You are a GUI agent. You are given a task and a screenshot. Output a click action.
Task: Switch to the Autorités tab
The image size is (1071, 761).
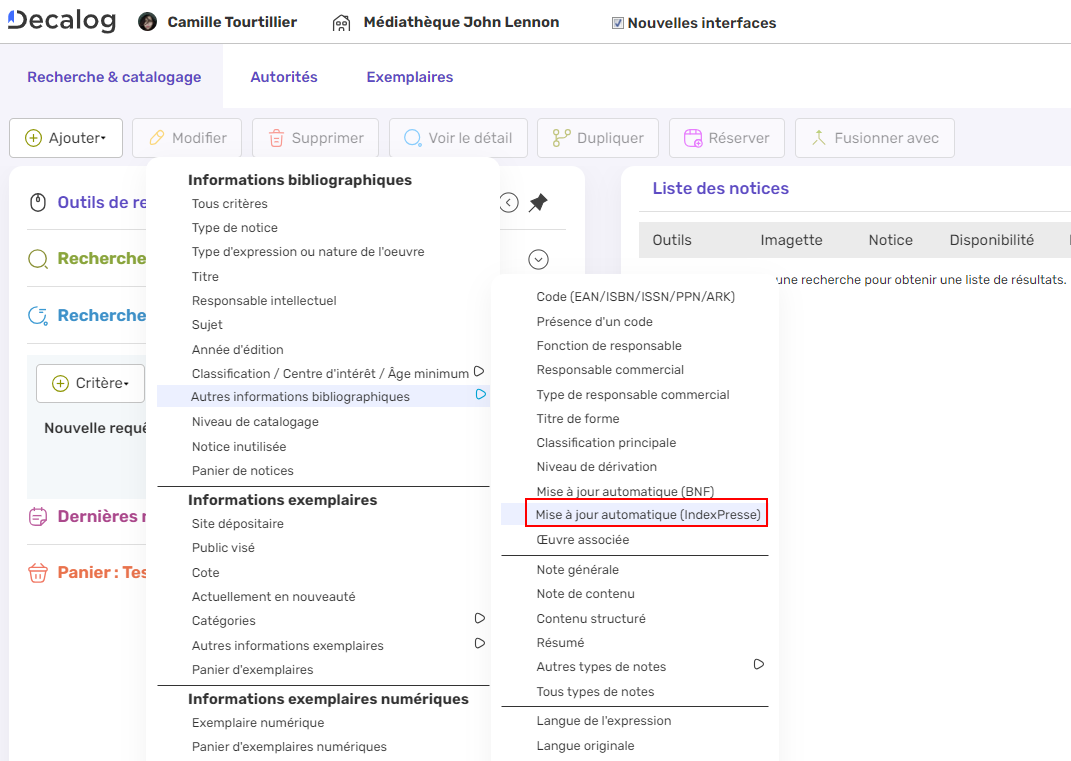[x=284, y=77]
